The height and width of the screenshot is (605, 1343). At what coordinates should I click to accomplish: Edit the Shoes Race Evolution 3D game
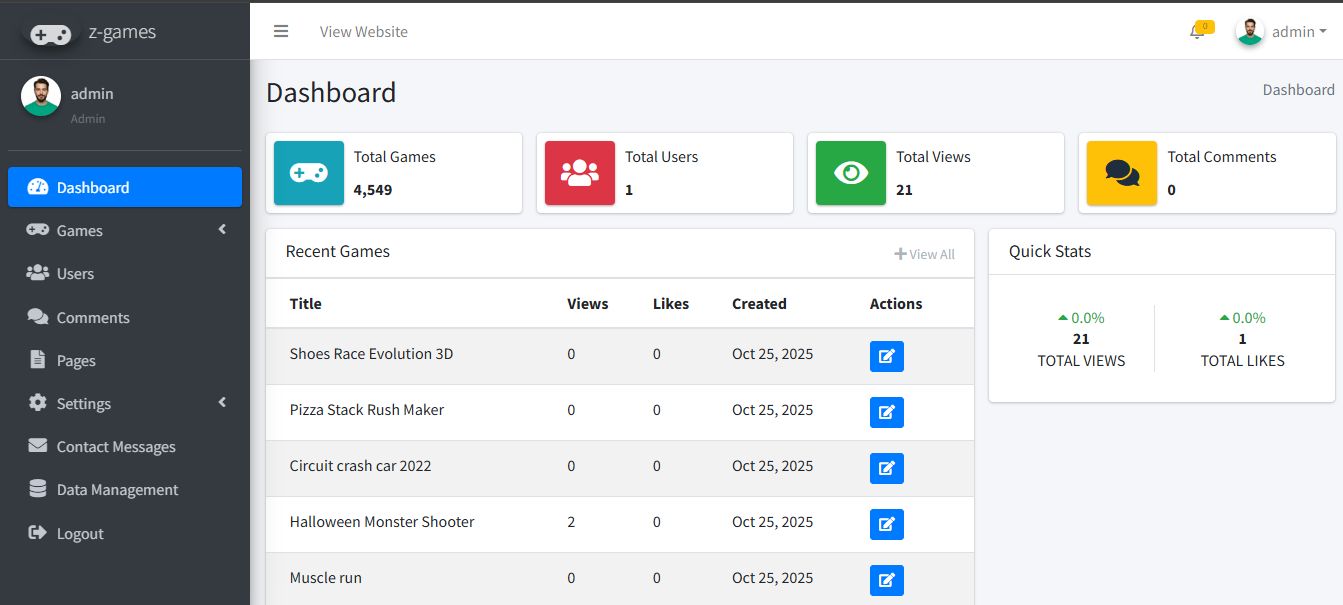click(886, 356)
